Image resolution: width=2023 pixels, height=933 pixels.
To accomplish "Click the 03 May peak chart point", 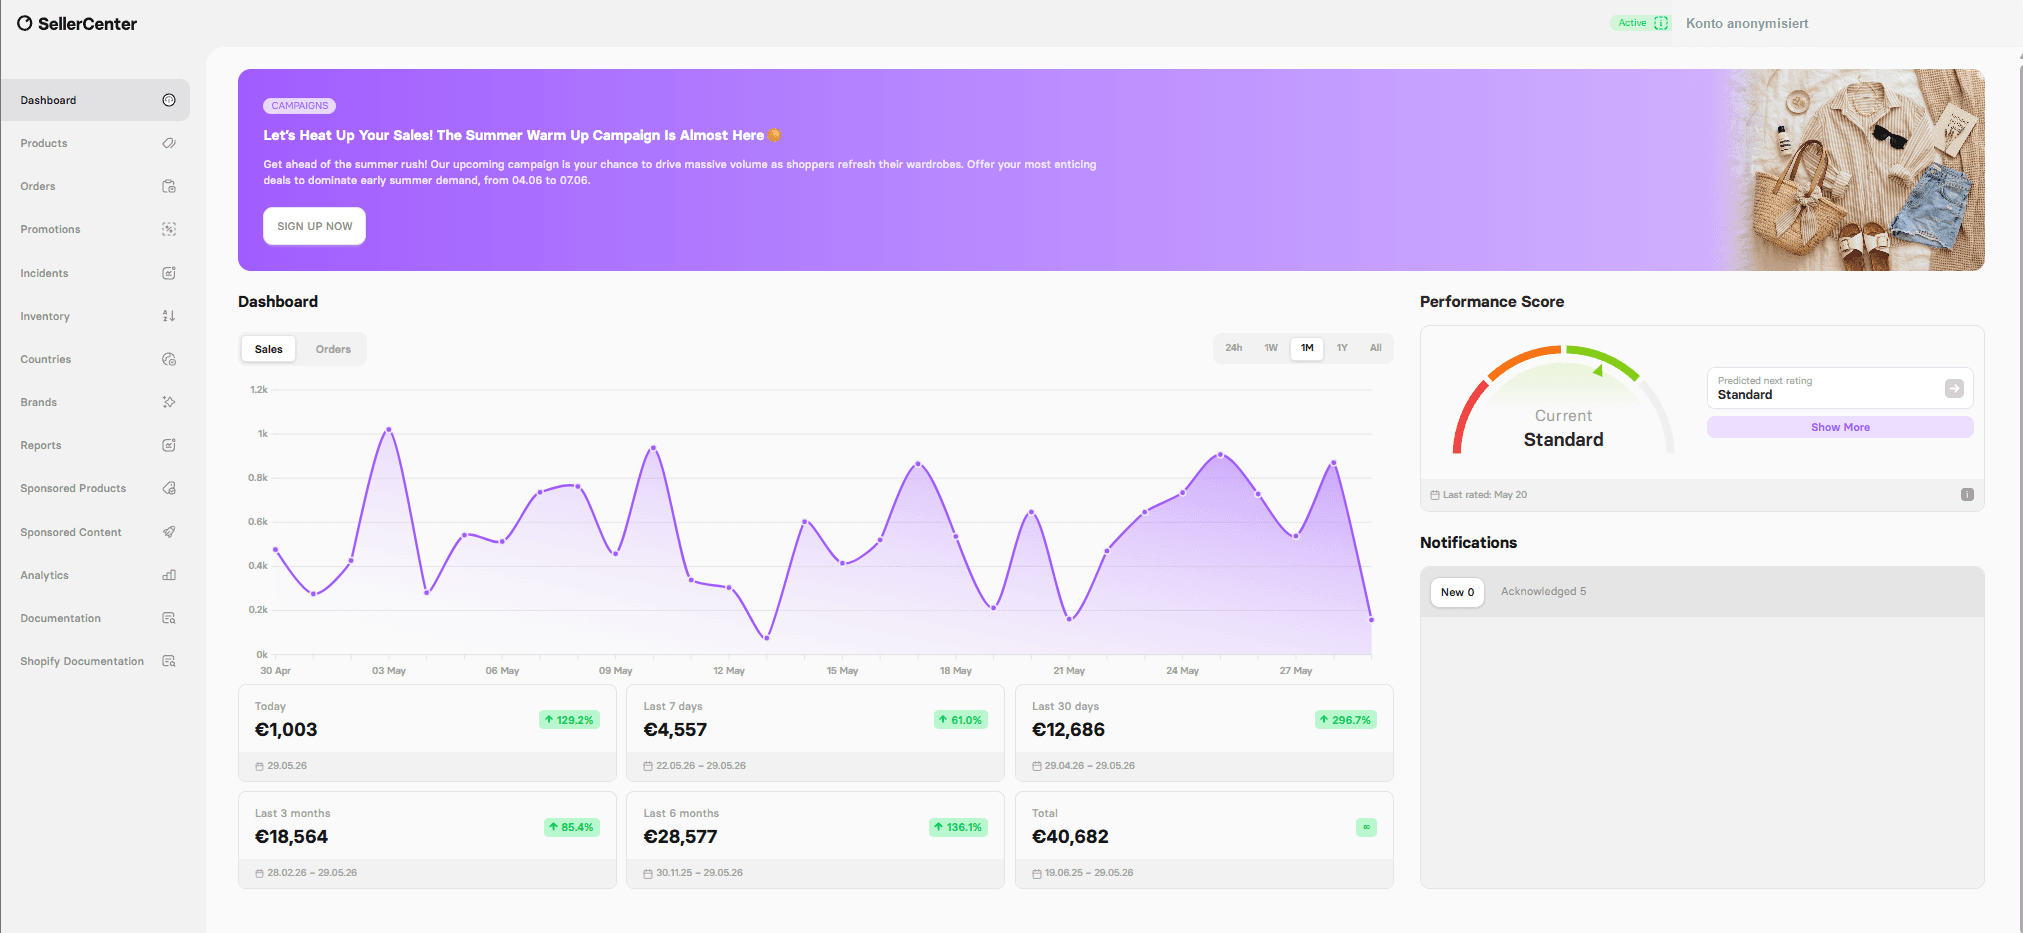I will pos(389,429).
